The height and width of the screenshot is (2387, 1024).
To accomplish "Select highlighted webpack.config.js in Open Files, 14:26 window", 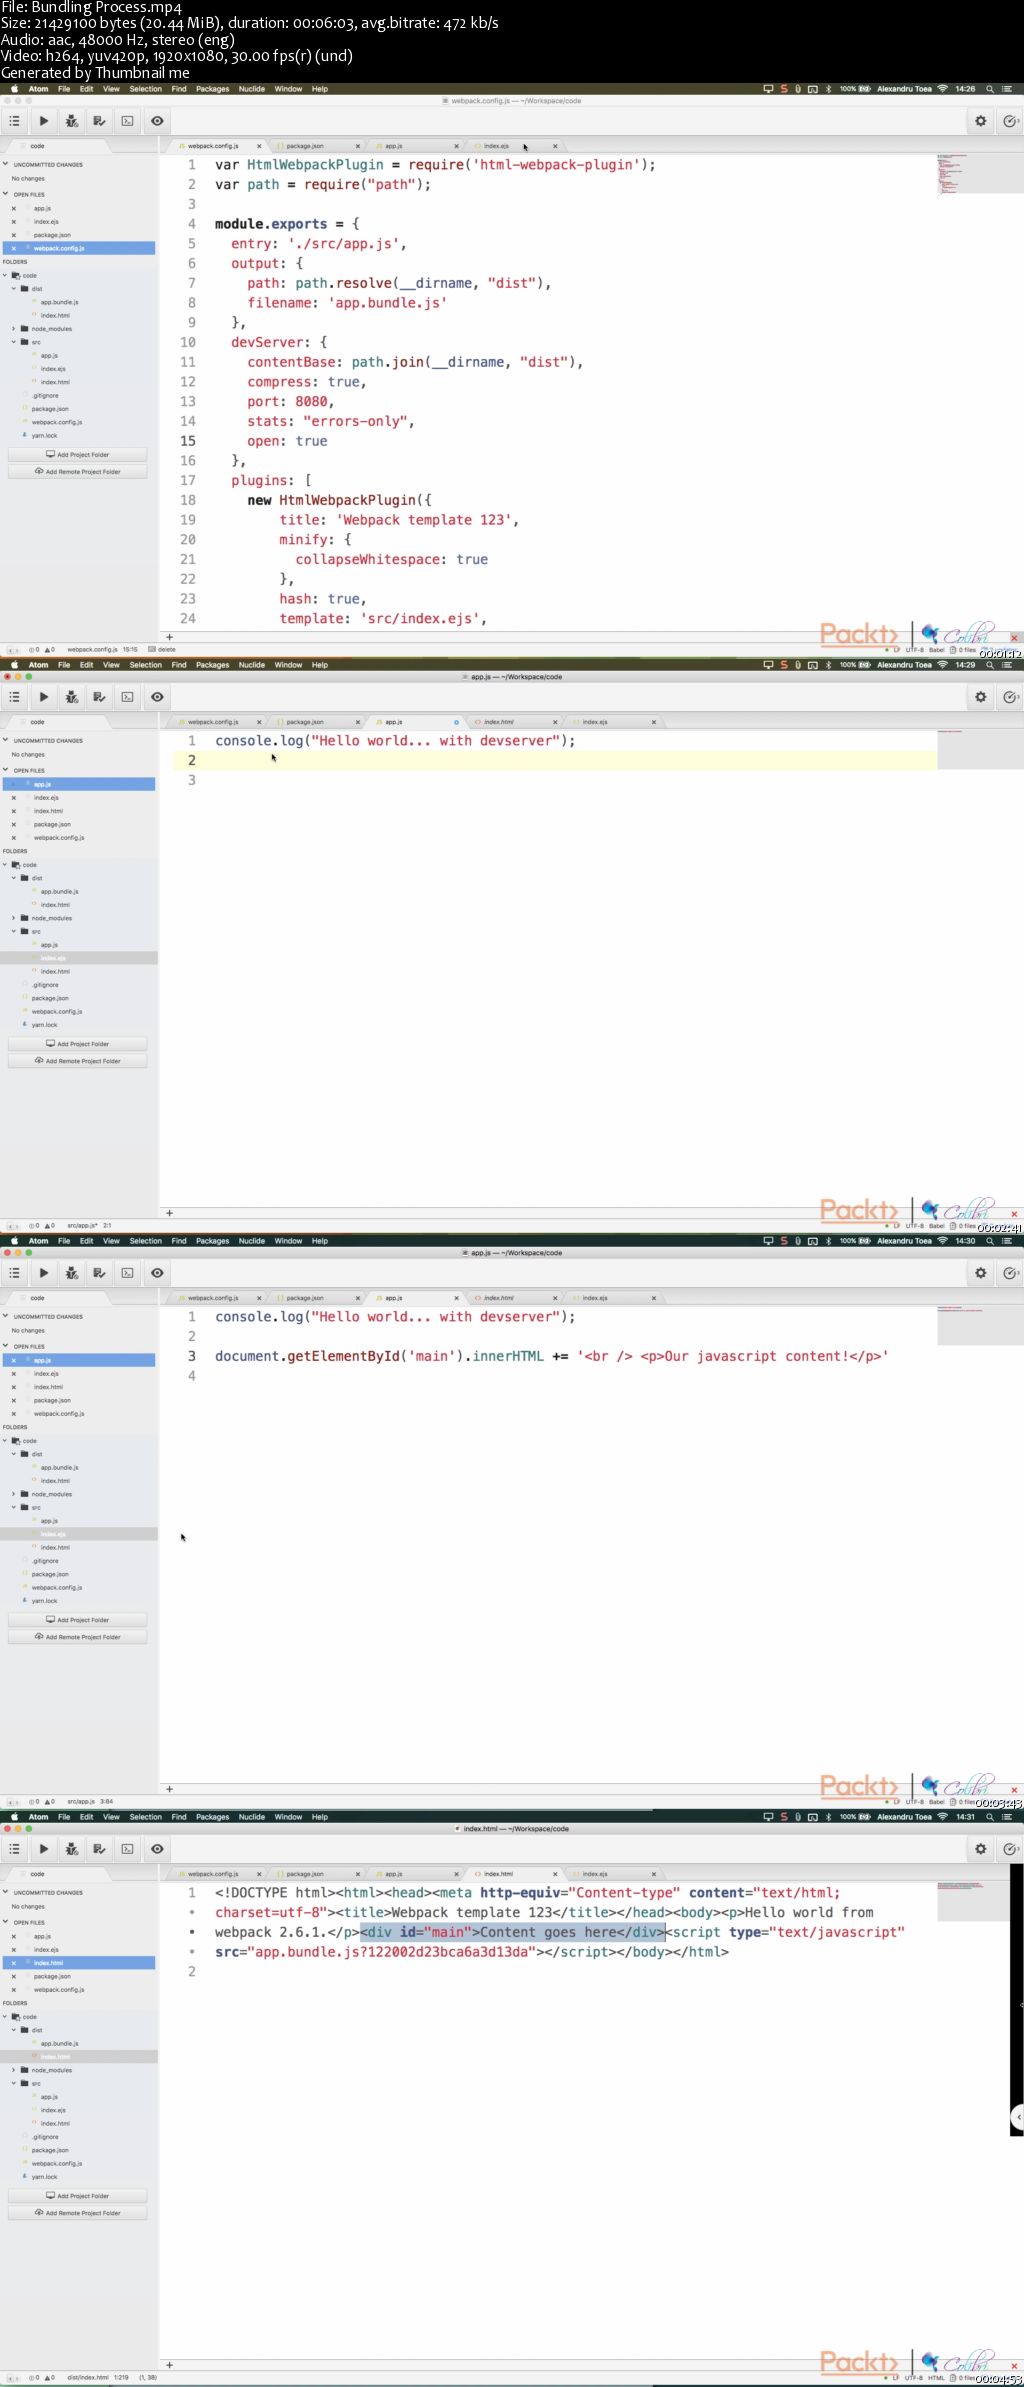I will 78,248.
